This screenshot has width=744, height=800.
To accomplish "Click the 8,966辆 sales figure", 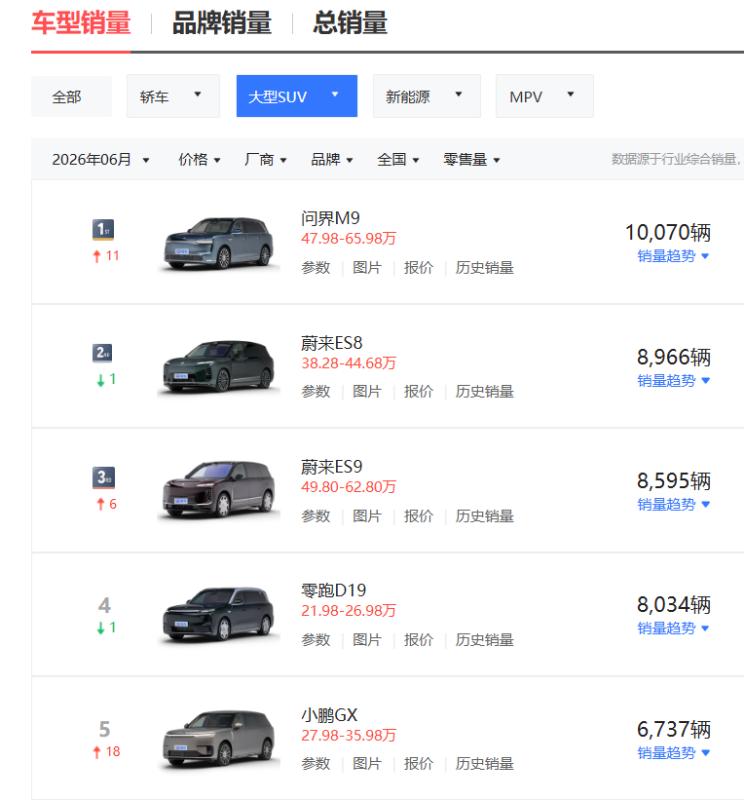I will (674, 357).
